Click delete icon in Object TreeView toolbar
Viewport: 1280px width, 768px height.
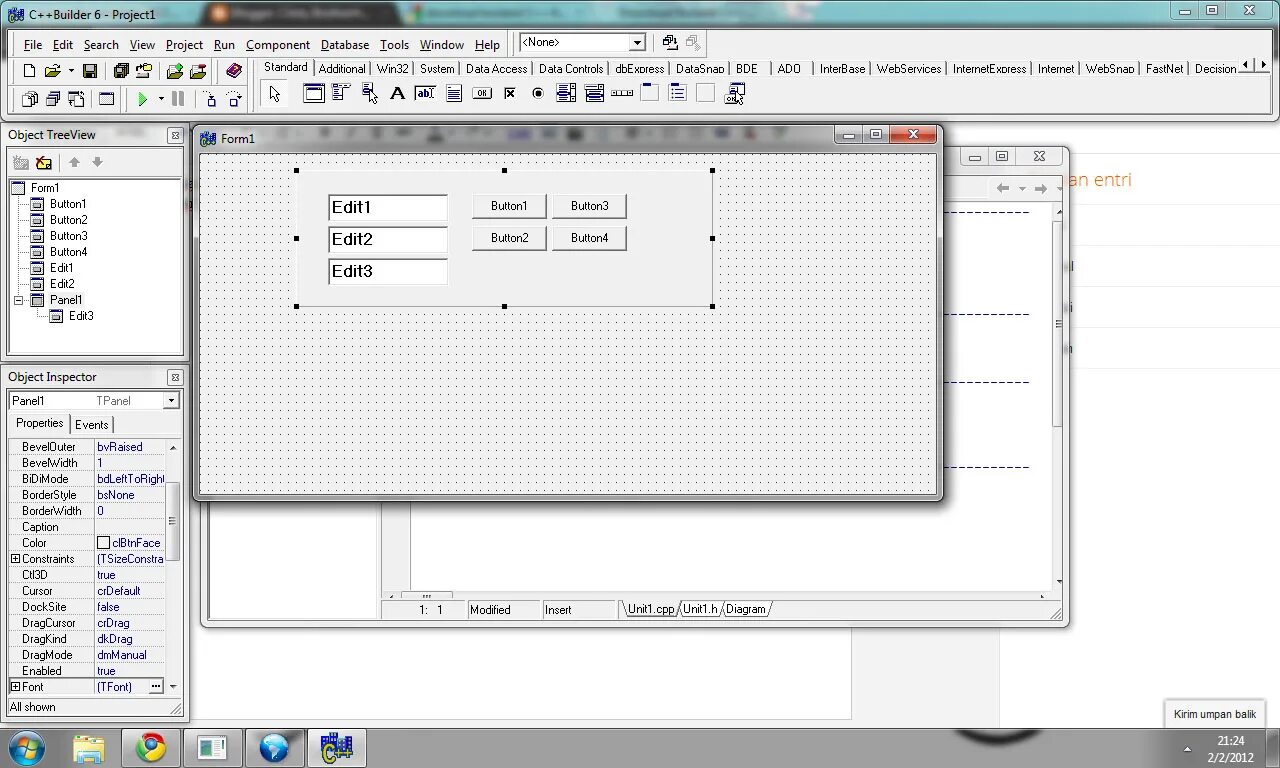43,162
